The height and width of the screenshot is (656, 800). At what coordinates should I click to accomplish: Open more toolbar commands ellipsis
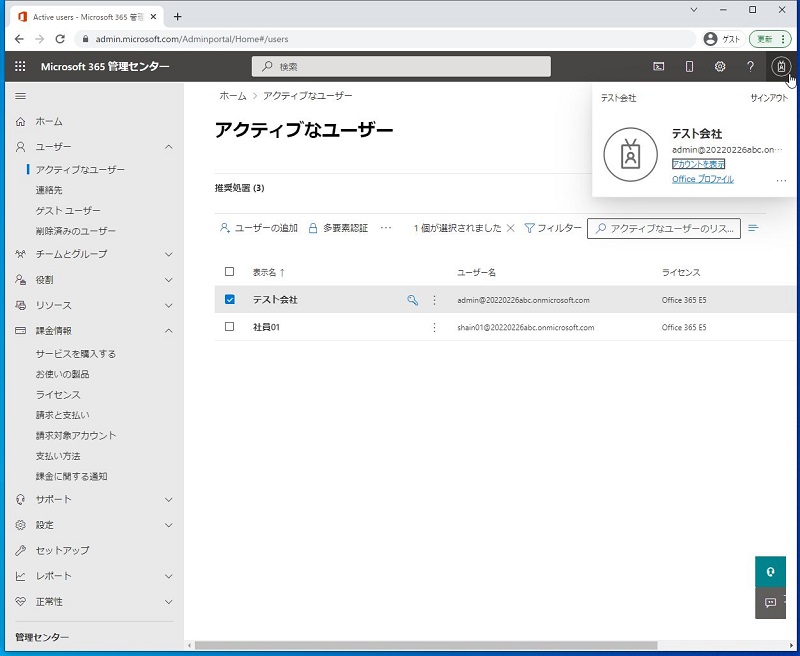[x=386, y=228]
